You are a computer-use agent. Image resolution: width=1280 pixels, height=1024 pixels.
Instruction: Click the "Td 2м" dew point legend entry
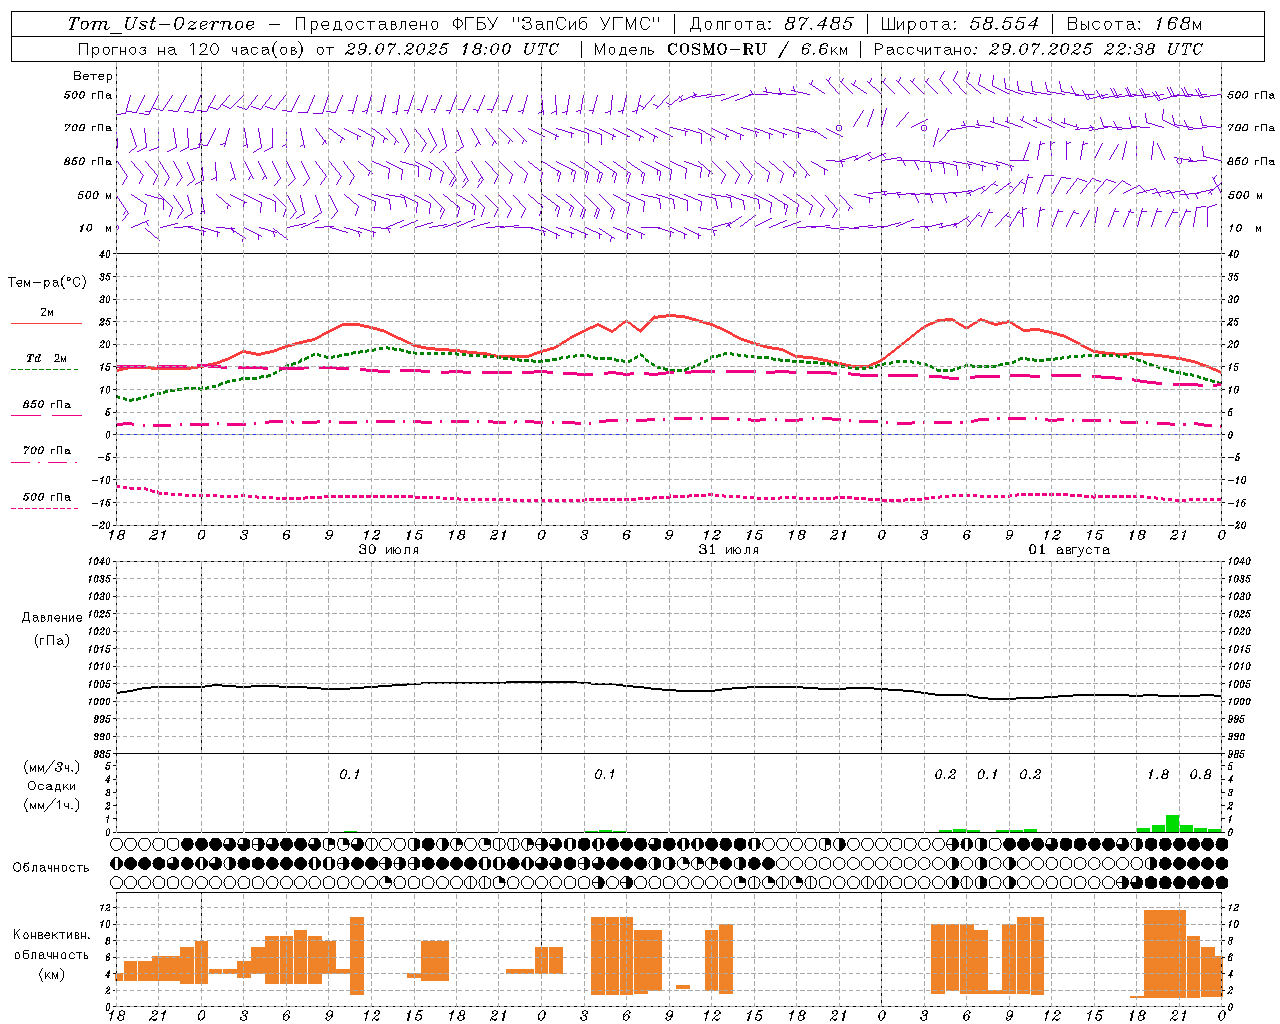tap(46, 358)
